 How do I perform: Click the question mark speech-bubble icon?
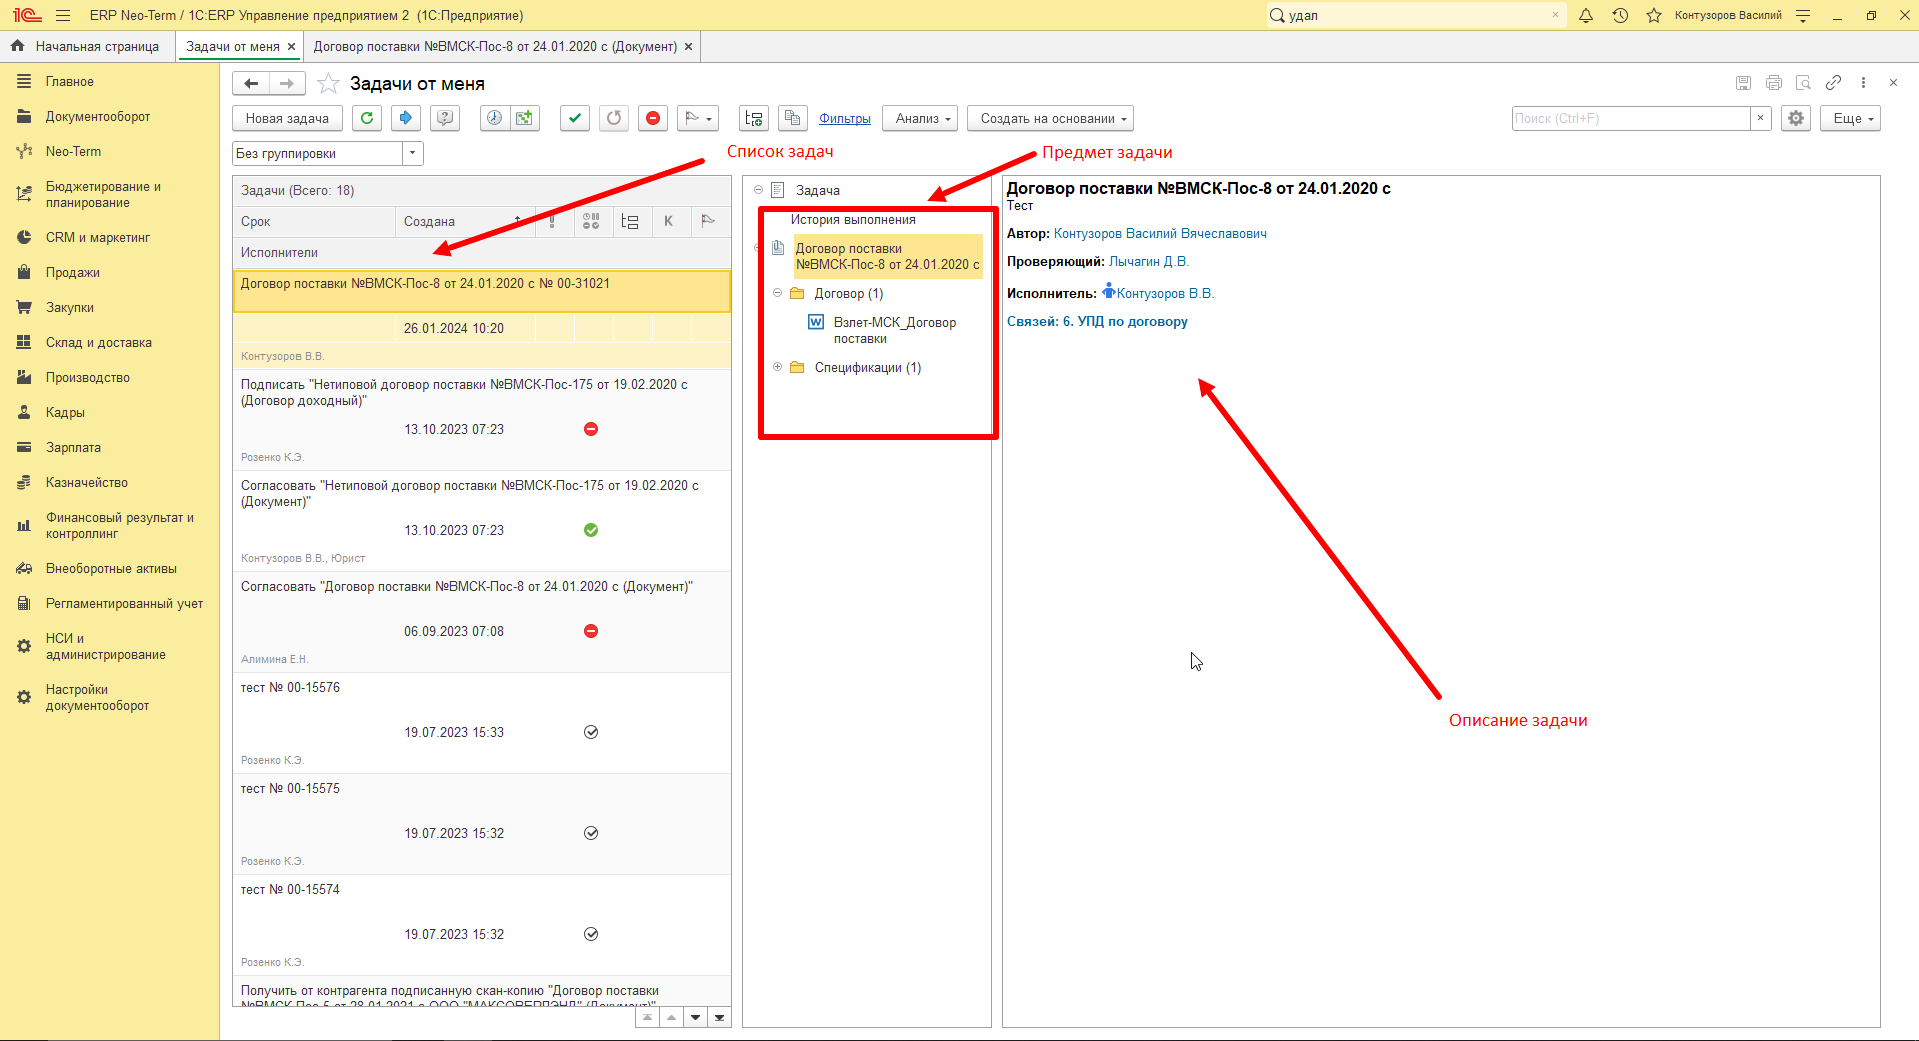(x=445, y=118)
